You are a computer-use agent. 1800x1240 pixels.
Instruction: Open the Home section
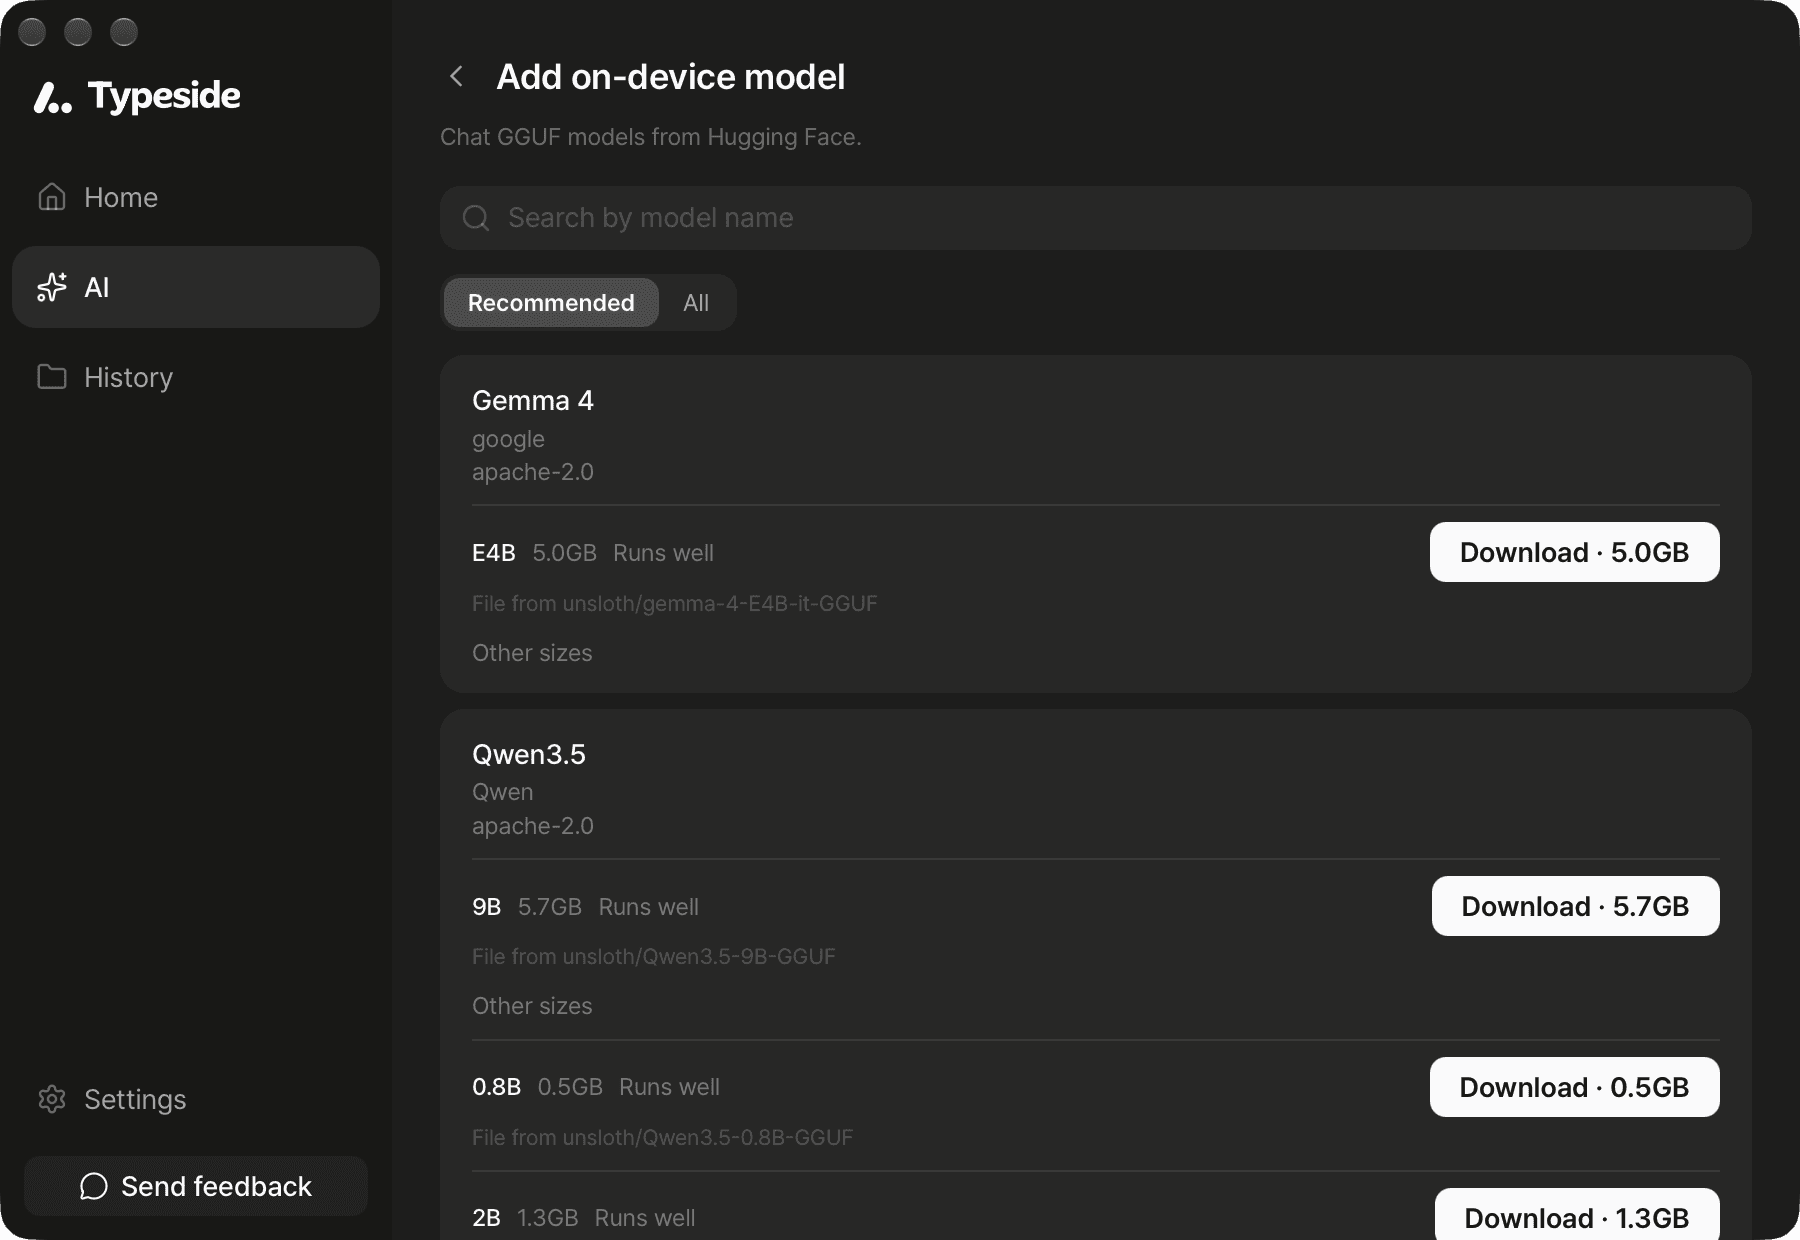(196, 197)
